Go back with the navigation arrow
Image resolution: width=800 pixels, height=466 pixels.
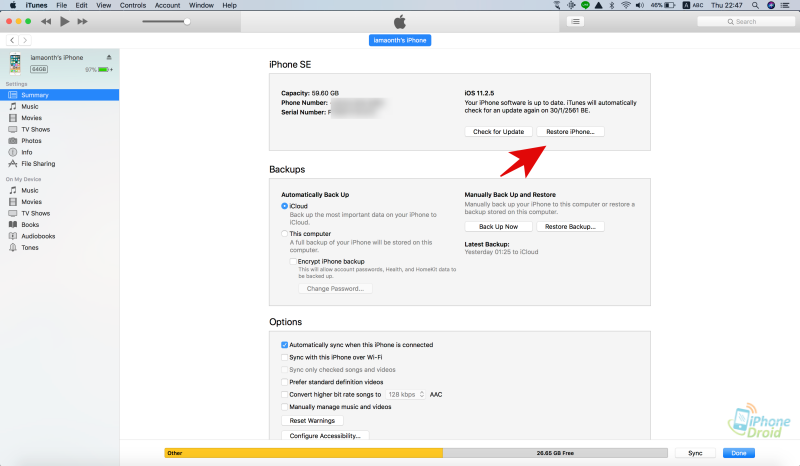[12, 40]
